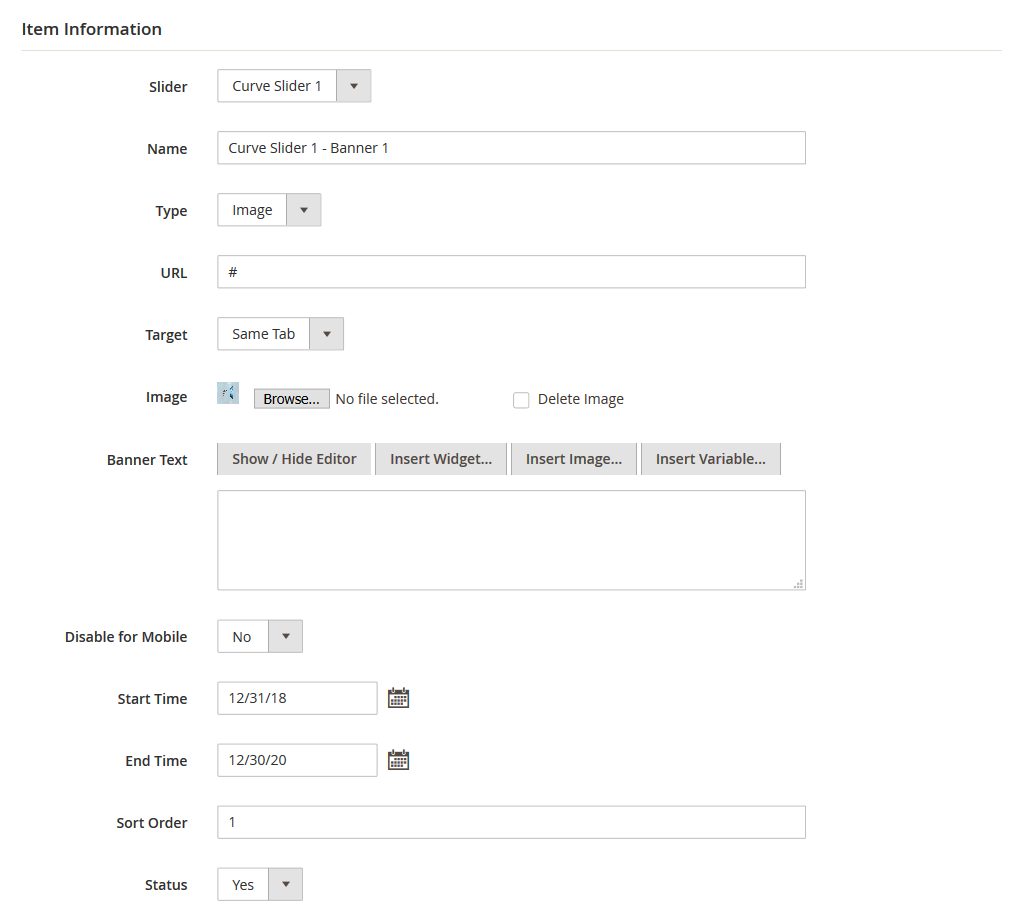The height and width of the screenshot is (921, 1019).
Task: Click the Show / Hide Editor button
Action: click(294, 459)
